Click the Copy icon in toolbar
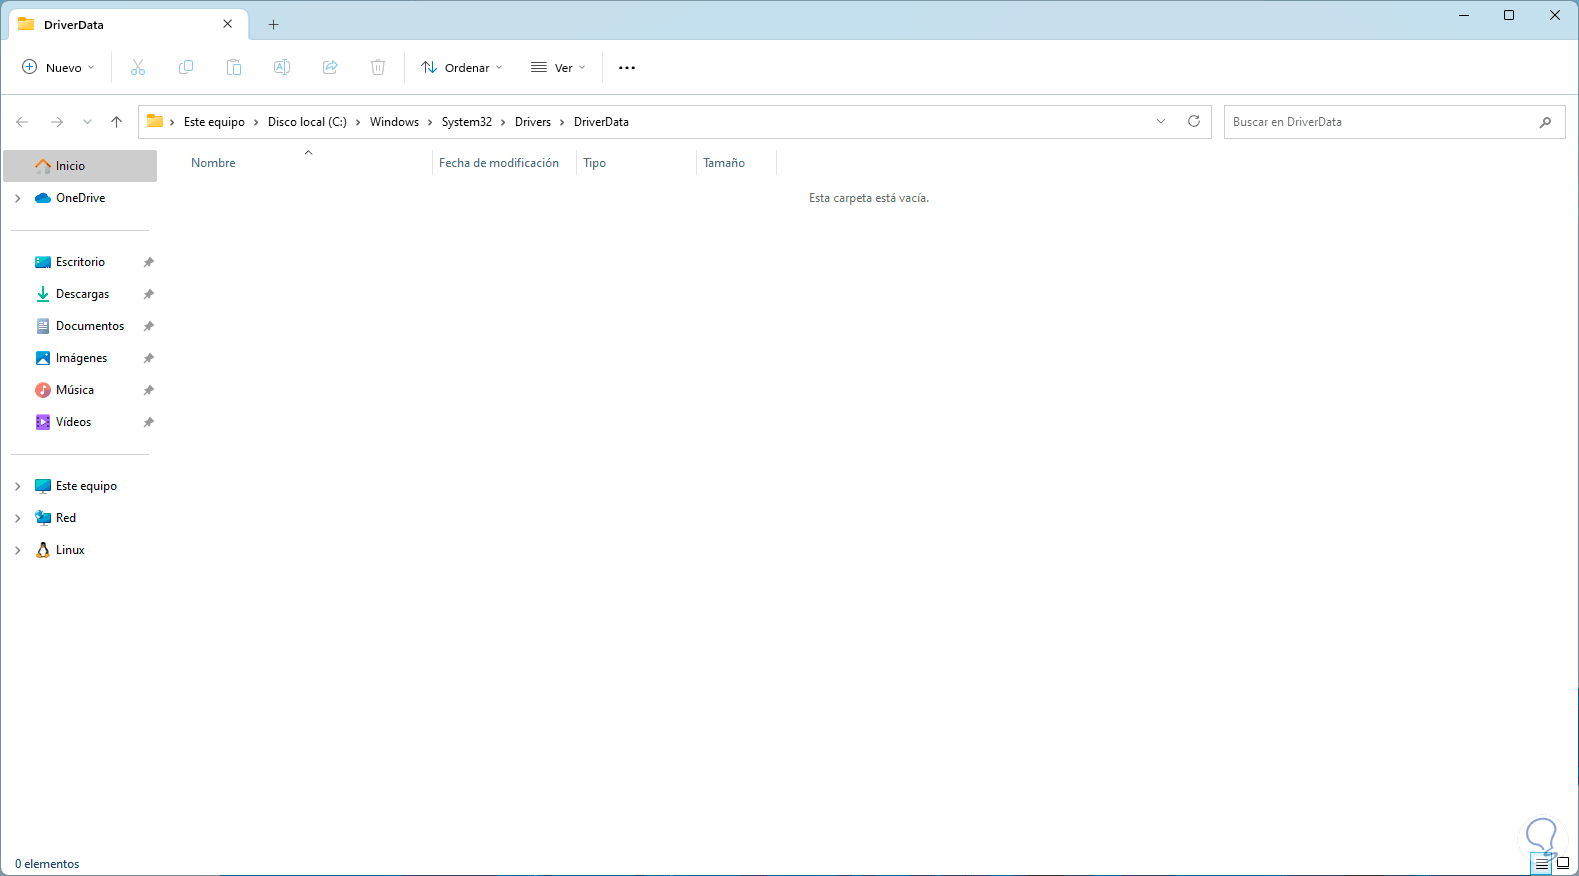Screen dimensions: 1579x876 point(186,67)
